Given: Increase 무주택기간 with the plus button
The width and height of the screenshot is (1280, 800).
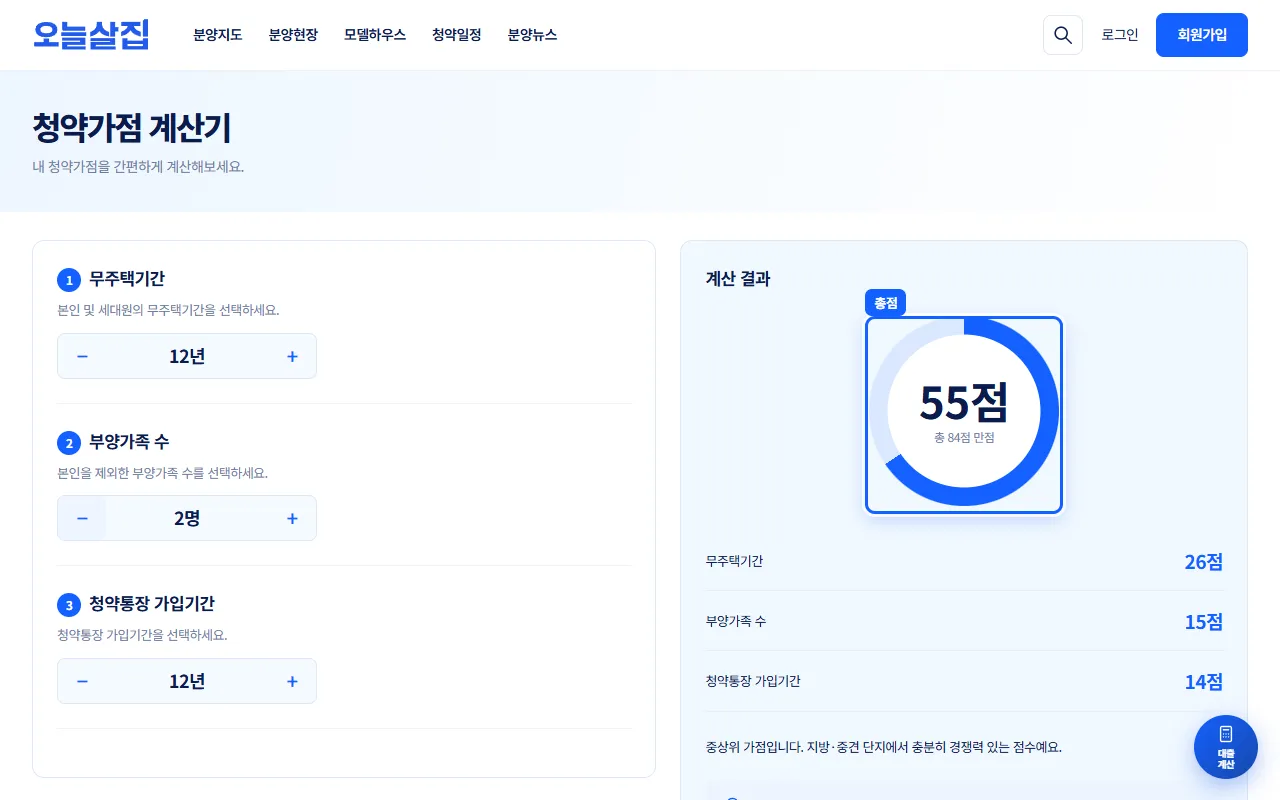Looking at the screenshot, I should point(292,356).
